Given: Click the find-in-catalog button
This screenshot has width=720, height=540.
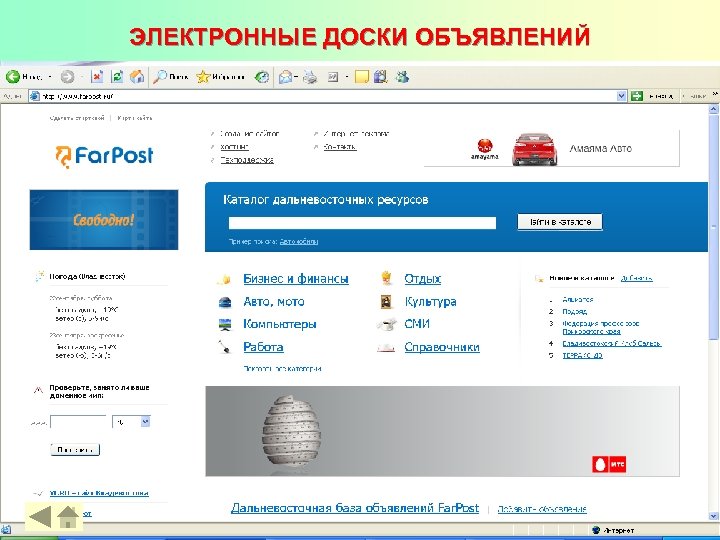Looking at the screenshot, I should tap(560, 222).
